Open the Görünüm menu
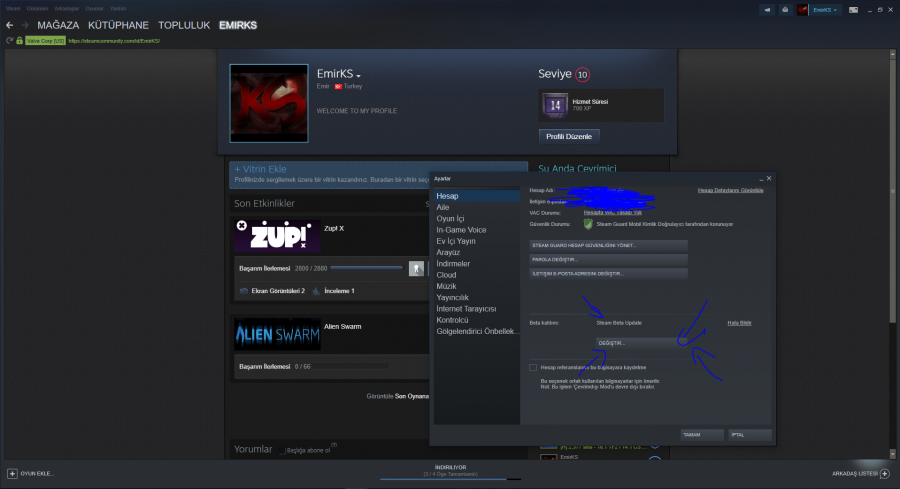This screenshot has height=489, width=900. click(37, 9)
